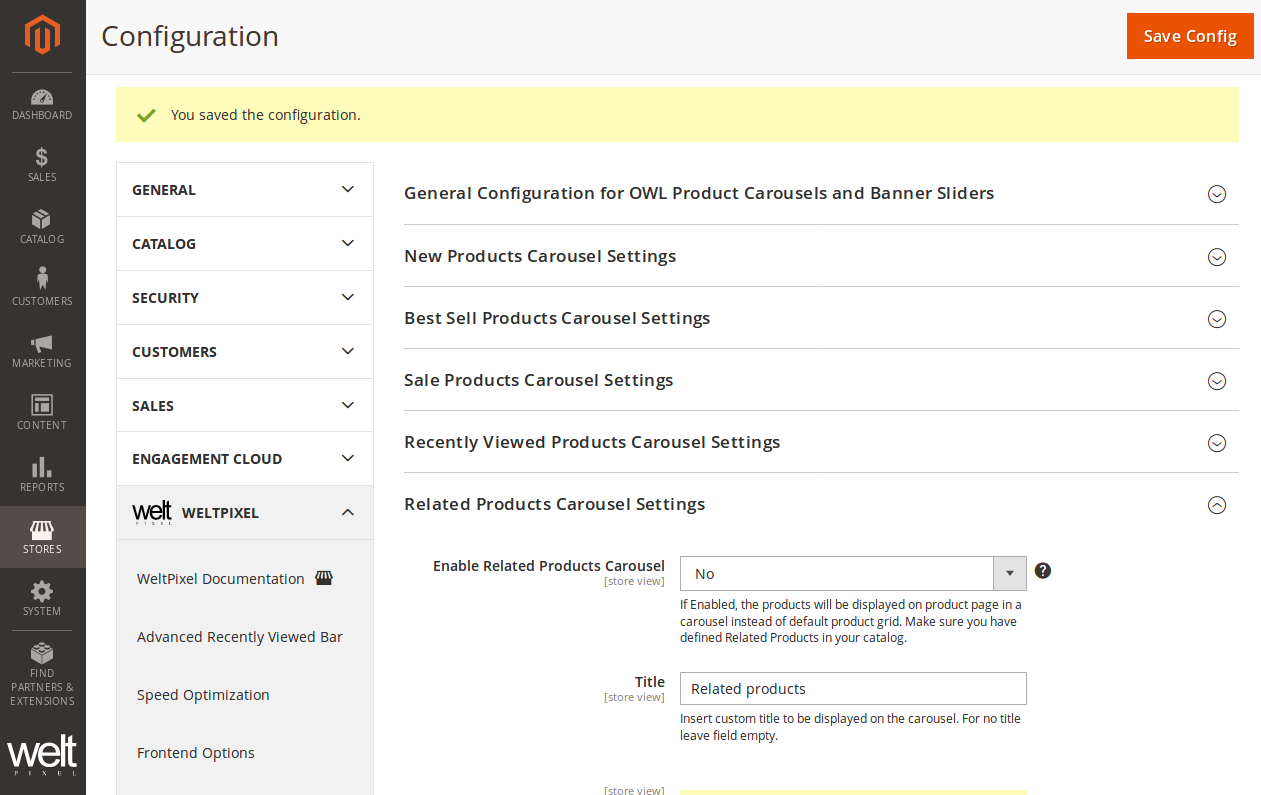Click the help question mark icon
The image size is (1261, 795).
click(1043, 571)
